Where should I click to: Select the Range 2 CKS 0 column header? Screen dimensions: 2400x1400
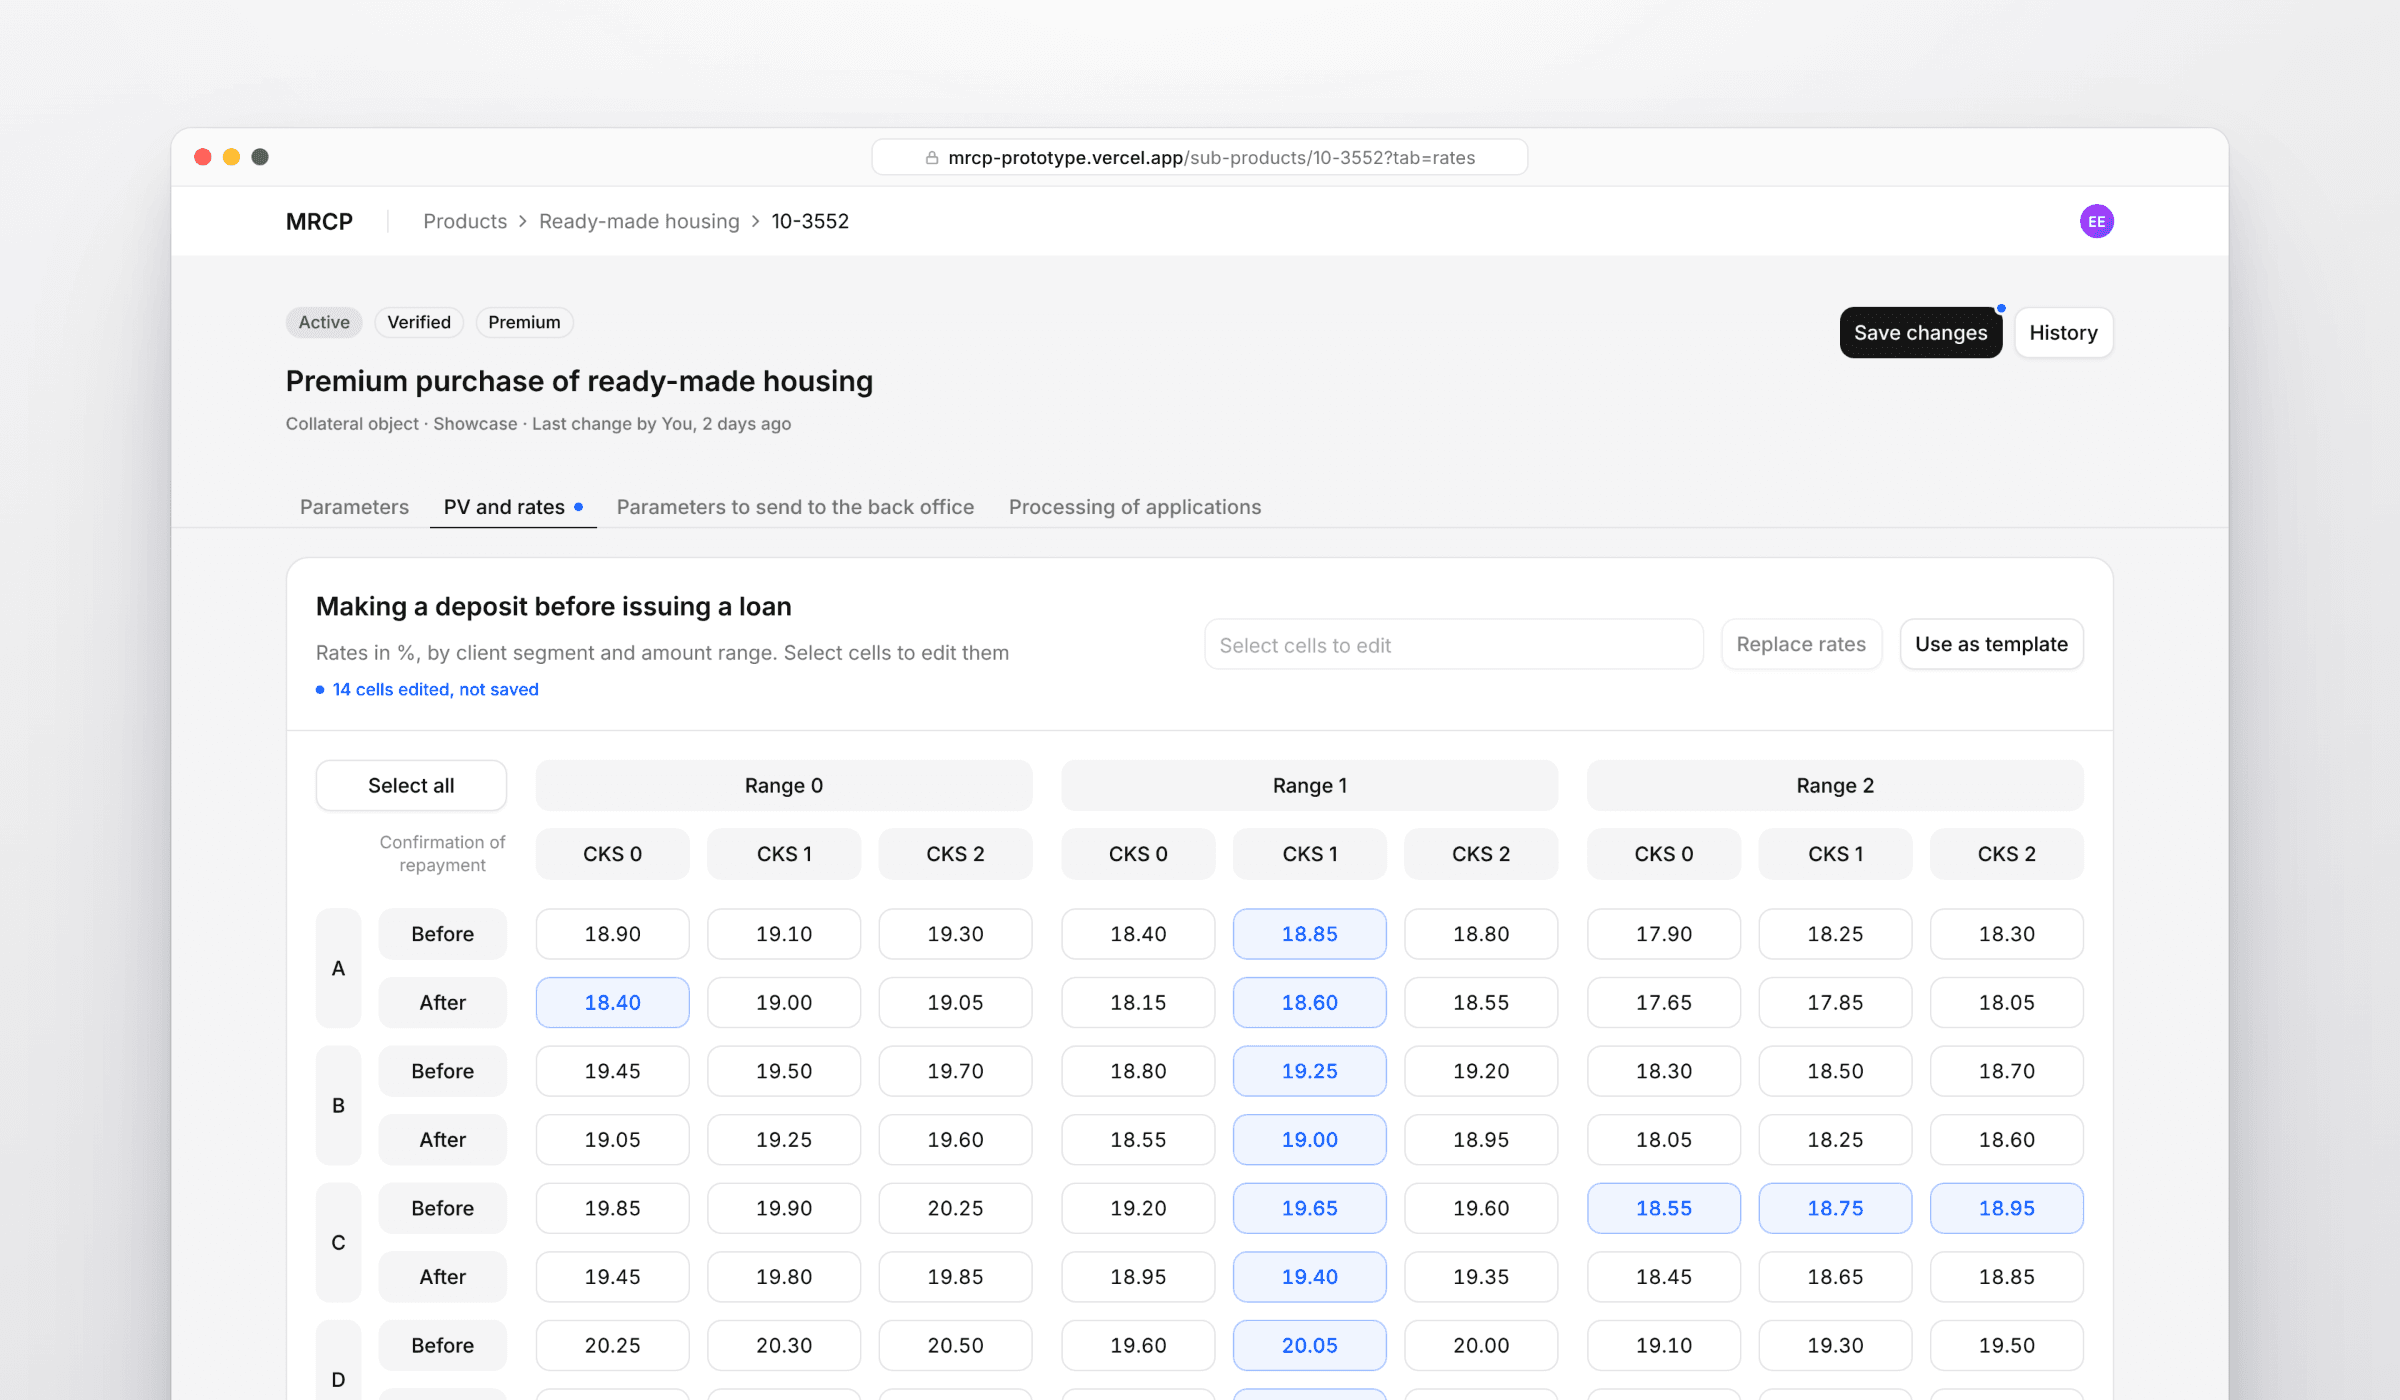[x=1663, y=854]
